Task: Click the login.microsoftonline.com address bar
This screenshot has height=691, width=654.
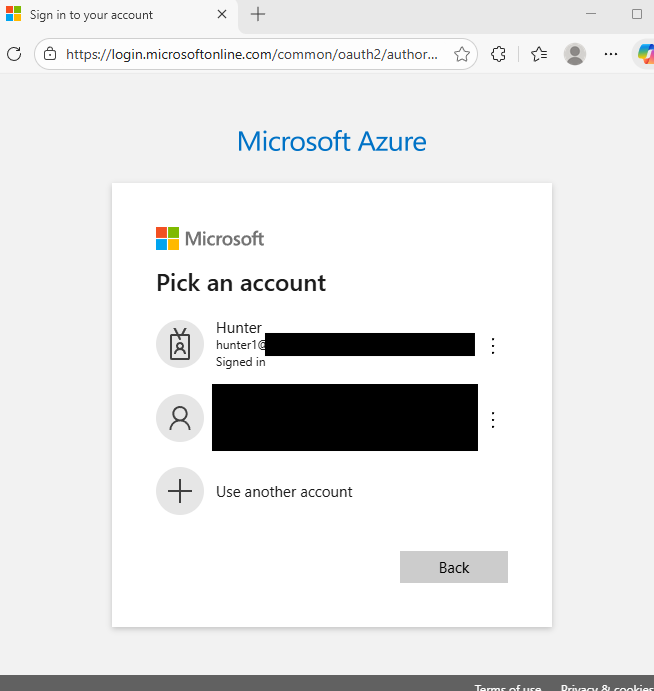Action: 252,54
